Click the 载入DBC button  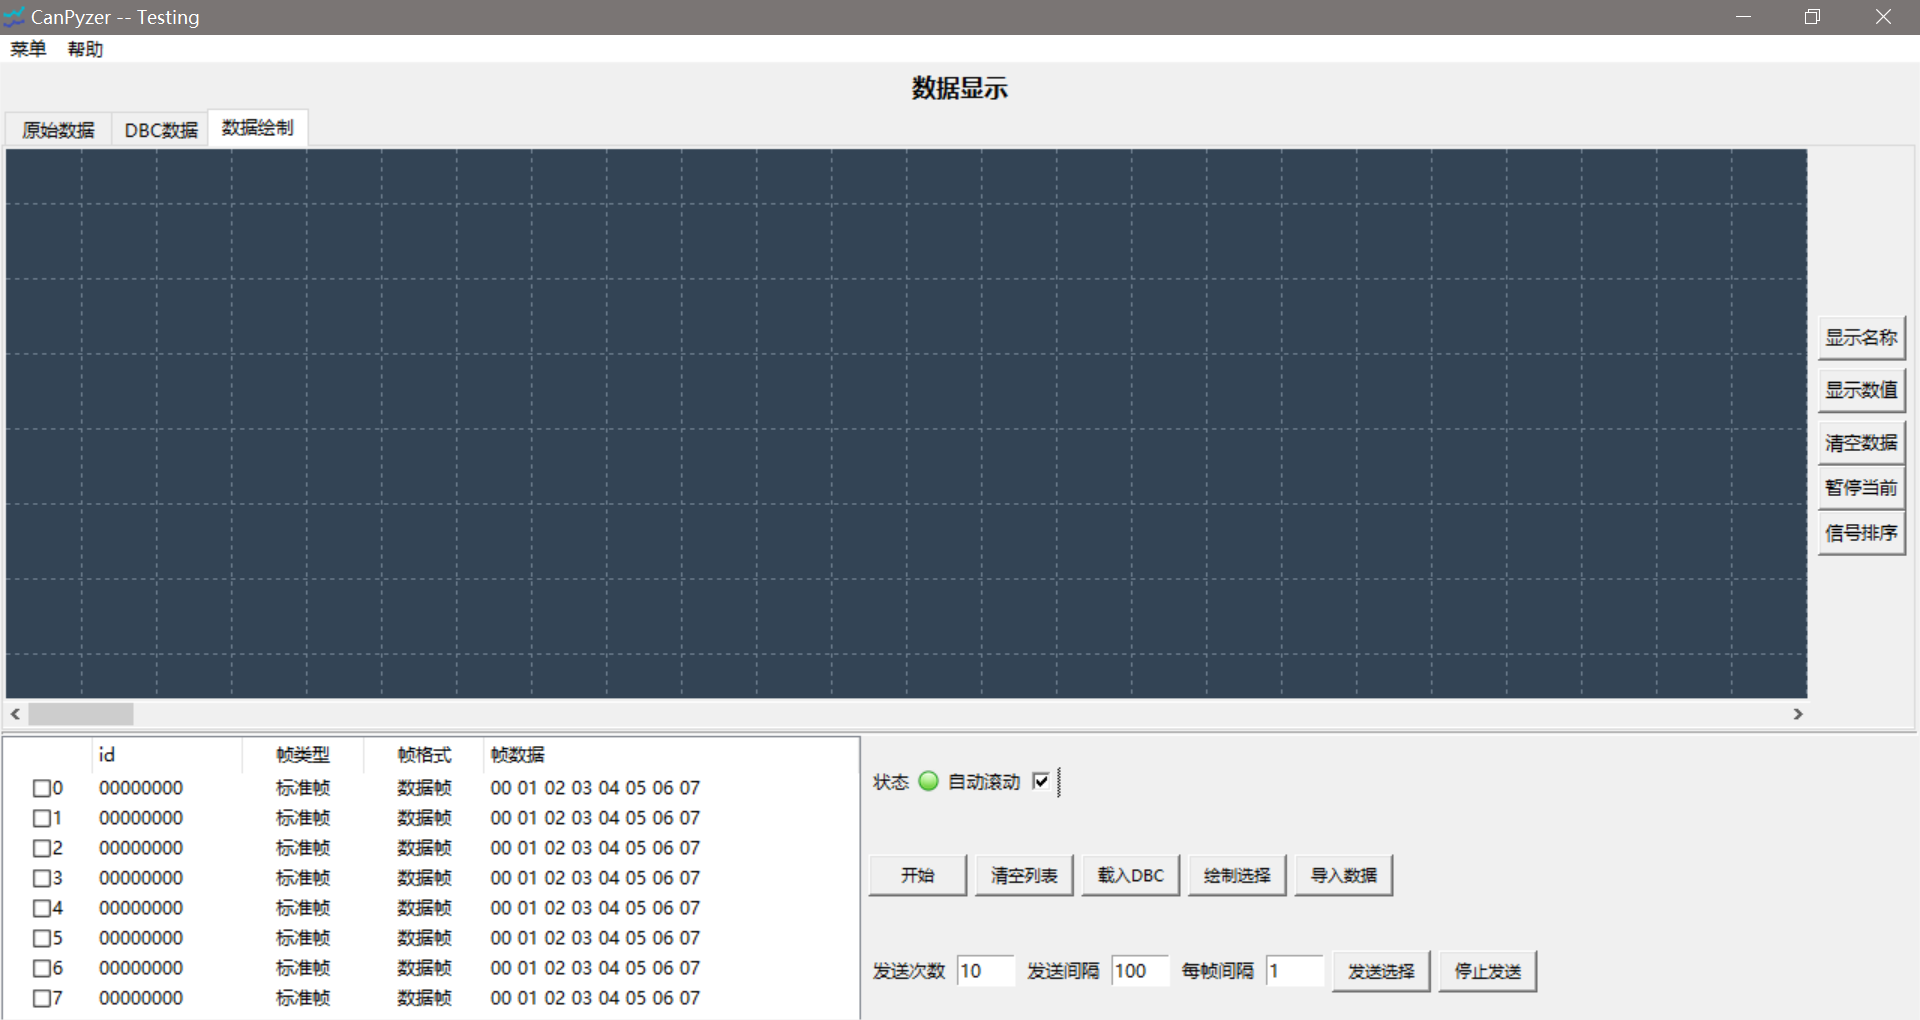(1131, 876)
